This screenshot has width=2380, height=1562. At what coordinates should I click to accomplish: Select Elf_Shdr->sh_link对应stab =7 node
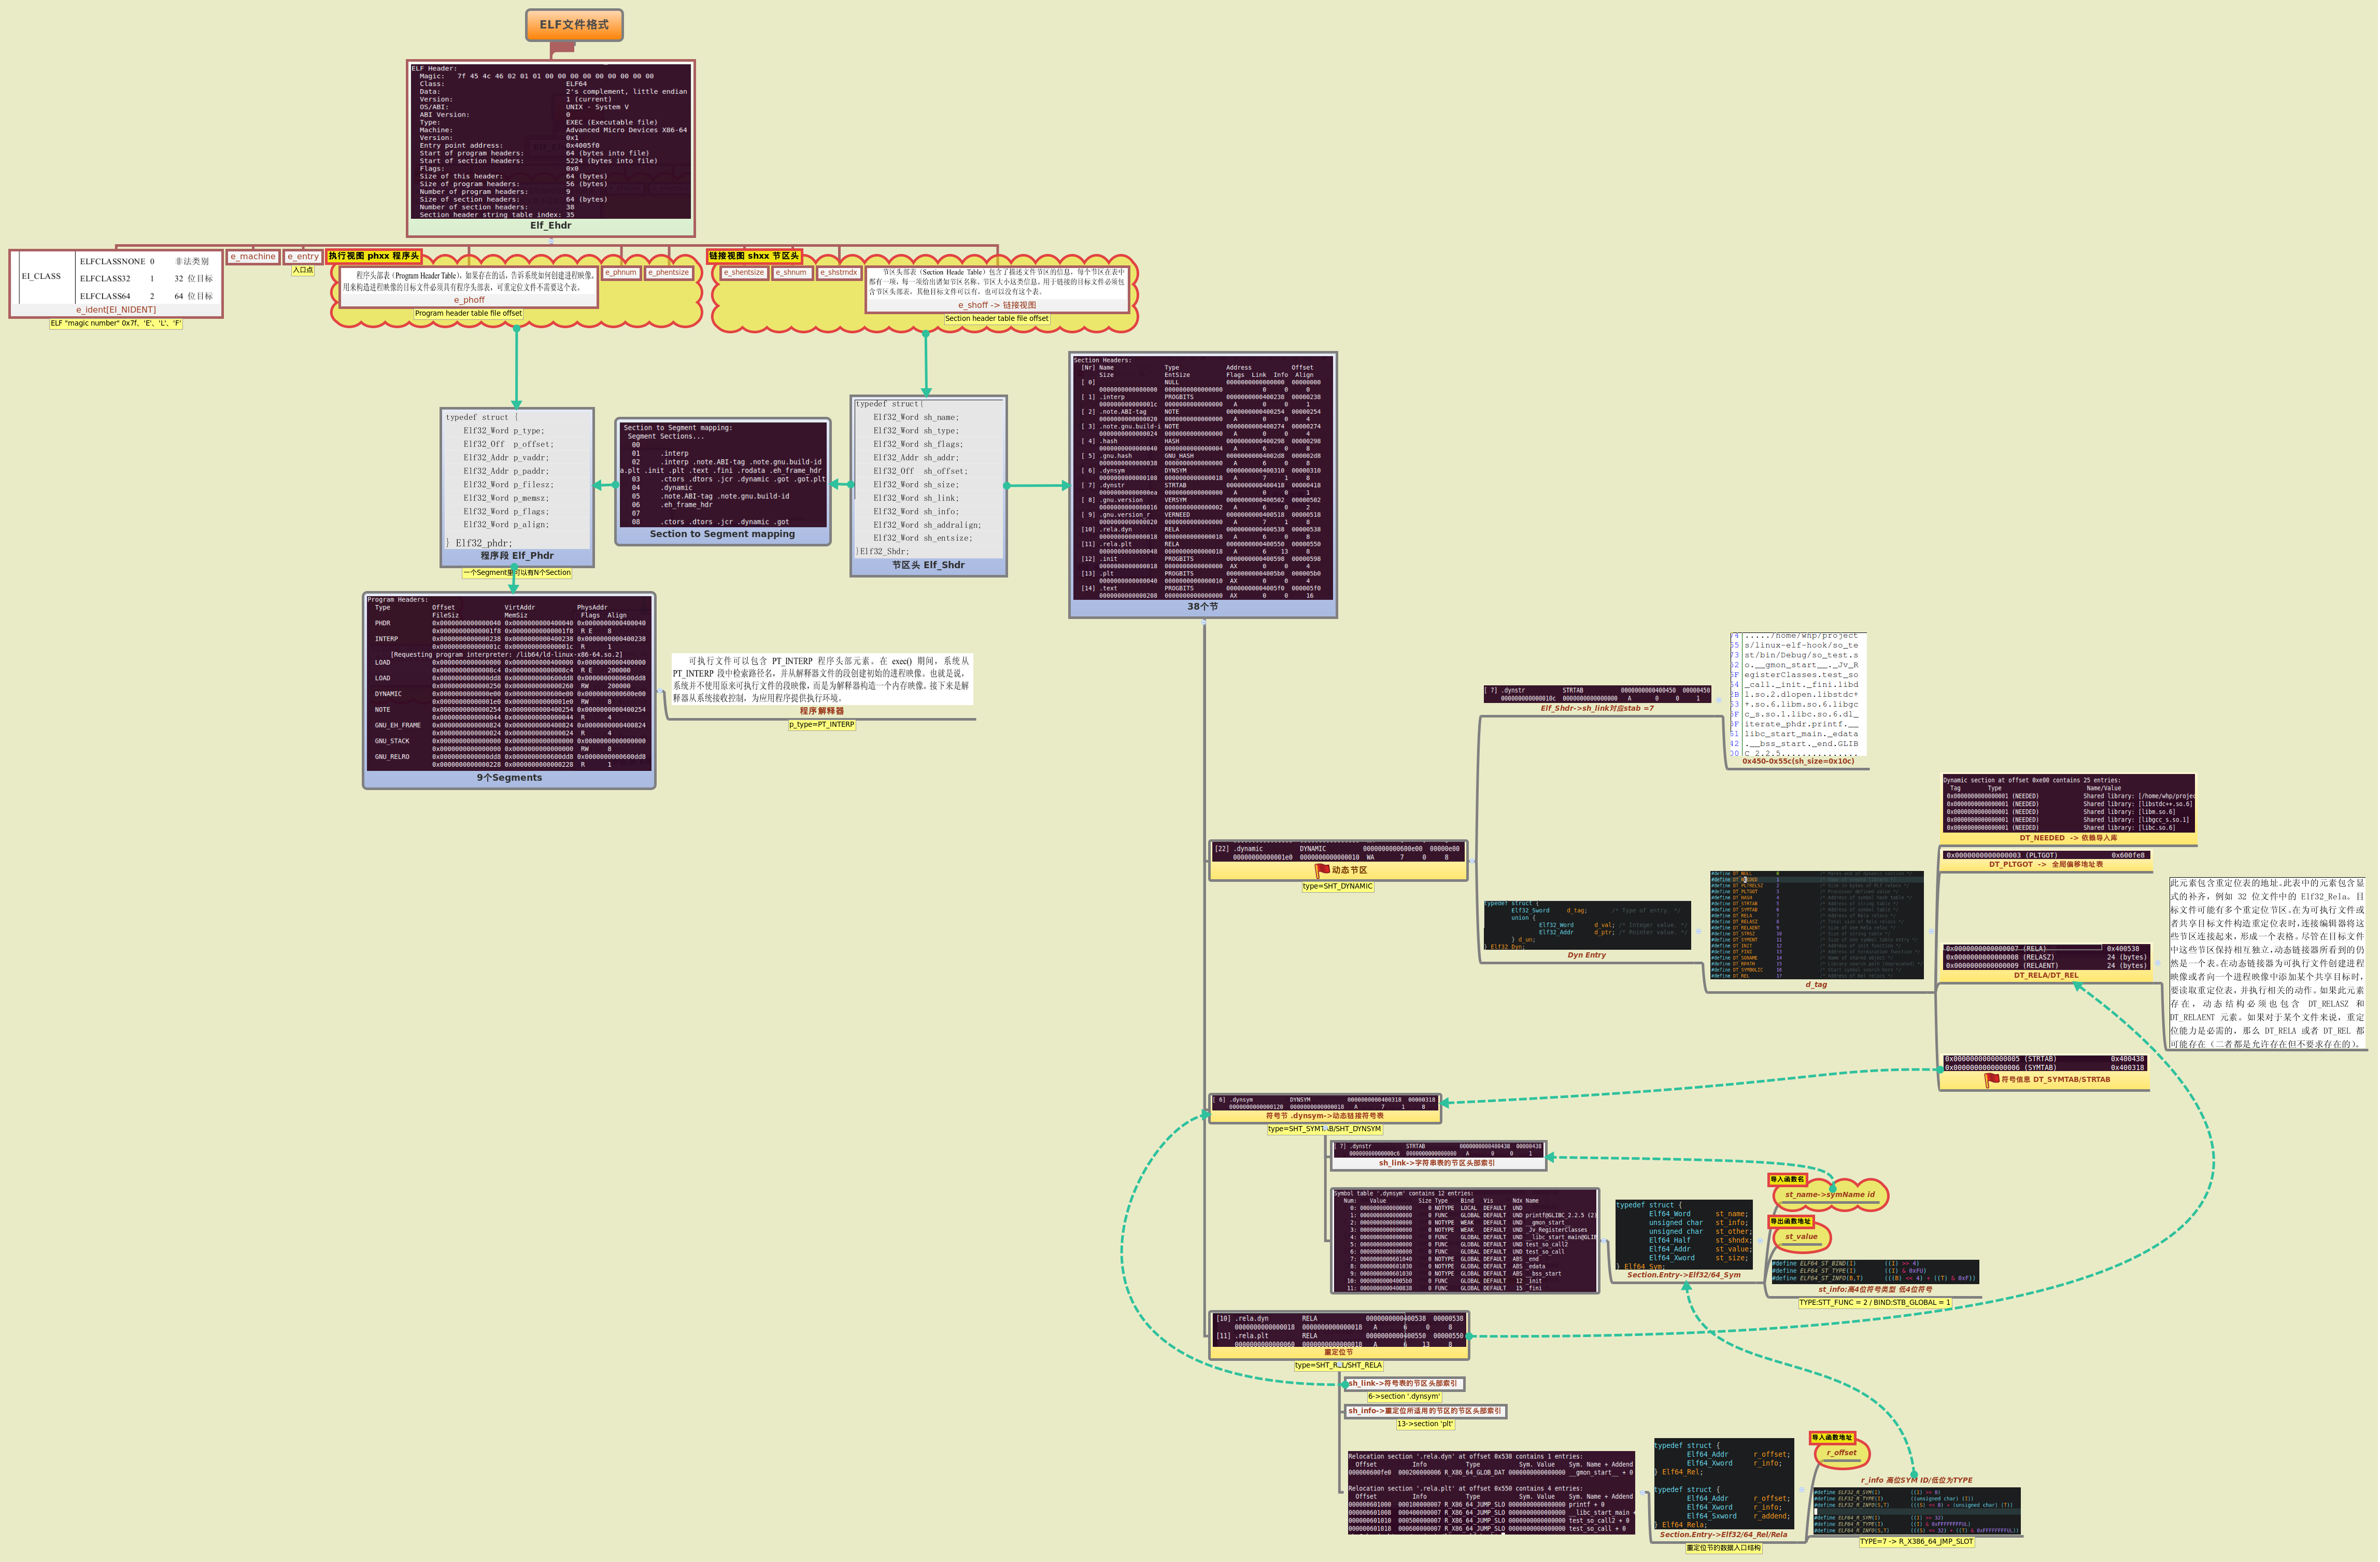click(x=1597, y=699)
